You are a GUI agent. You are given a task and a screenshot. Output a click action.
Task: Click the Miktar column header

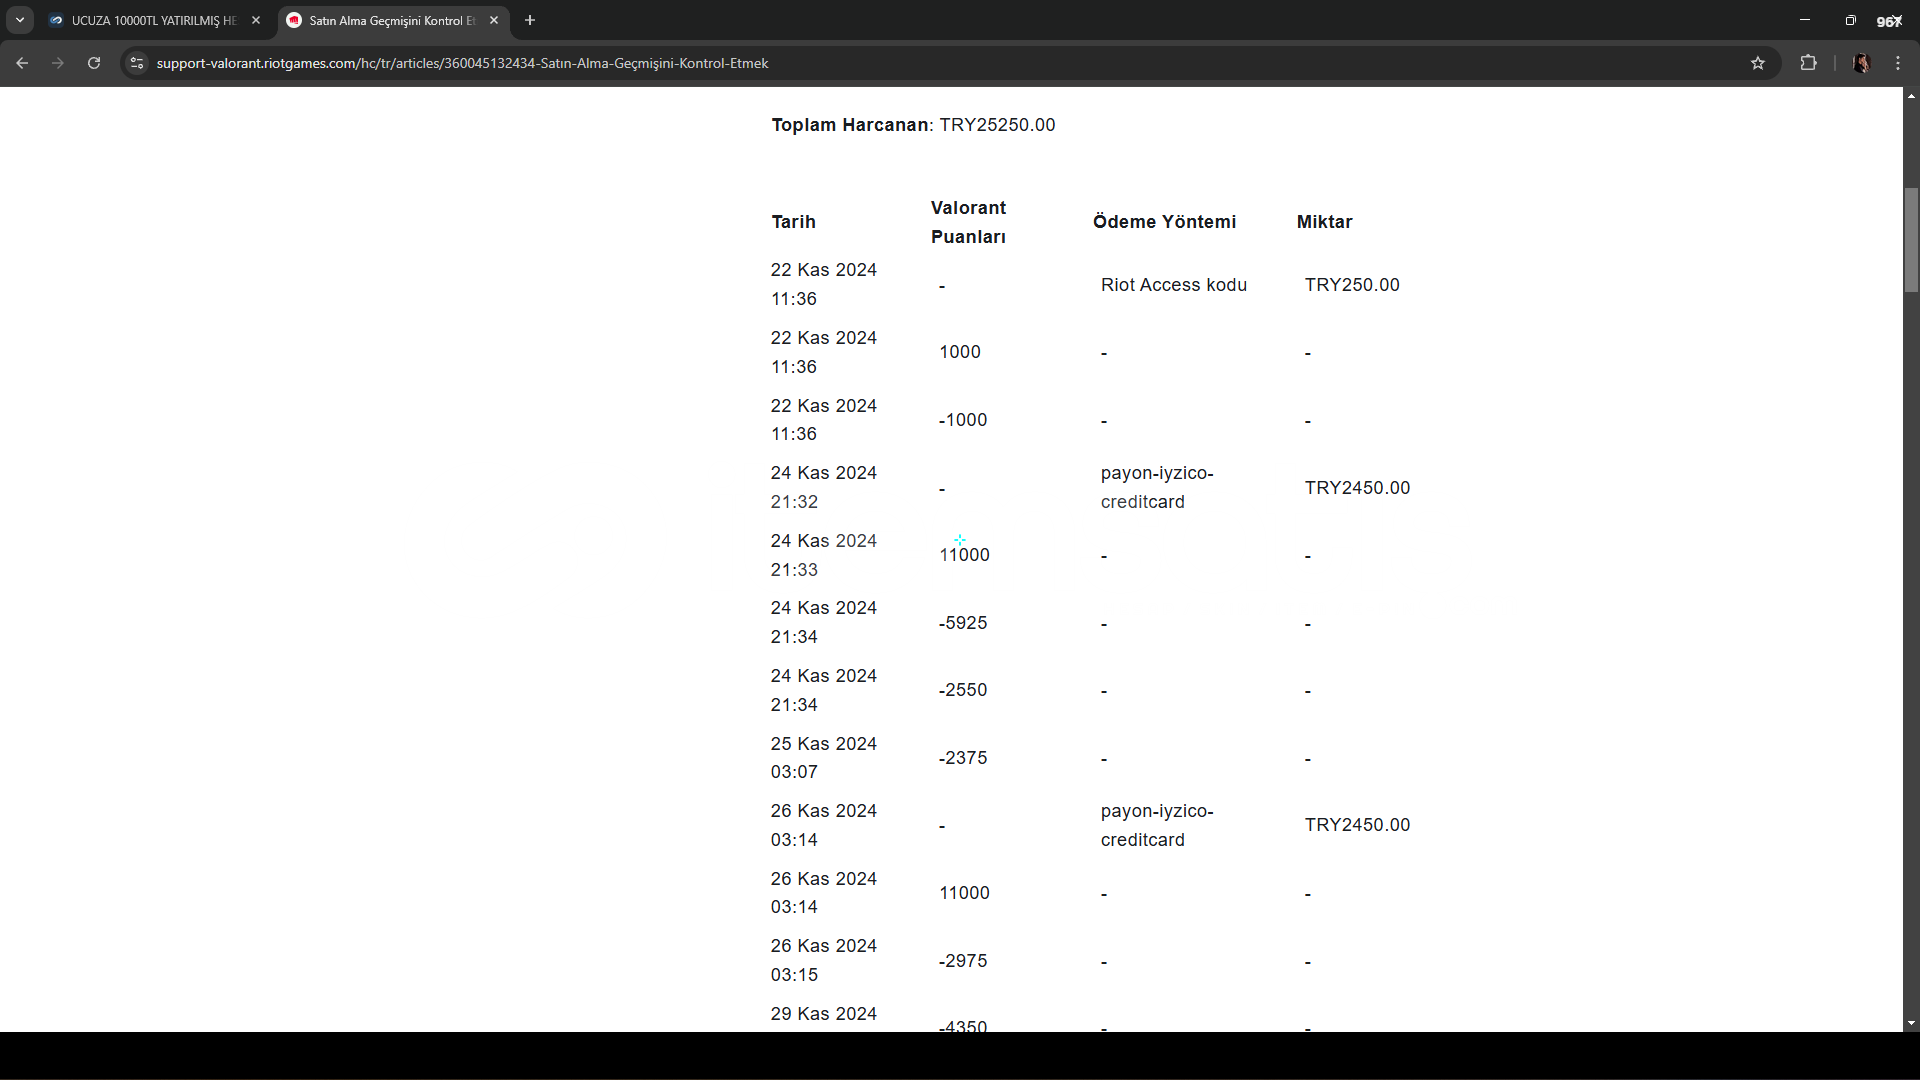[1324, 222]
